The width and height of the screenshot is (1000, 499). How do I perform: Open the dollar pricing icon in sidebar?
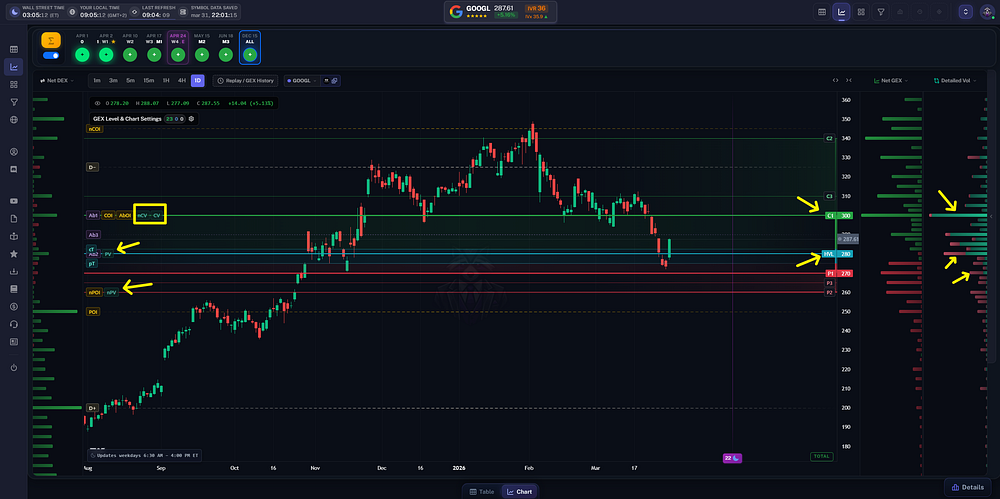coord(14,306)
